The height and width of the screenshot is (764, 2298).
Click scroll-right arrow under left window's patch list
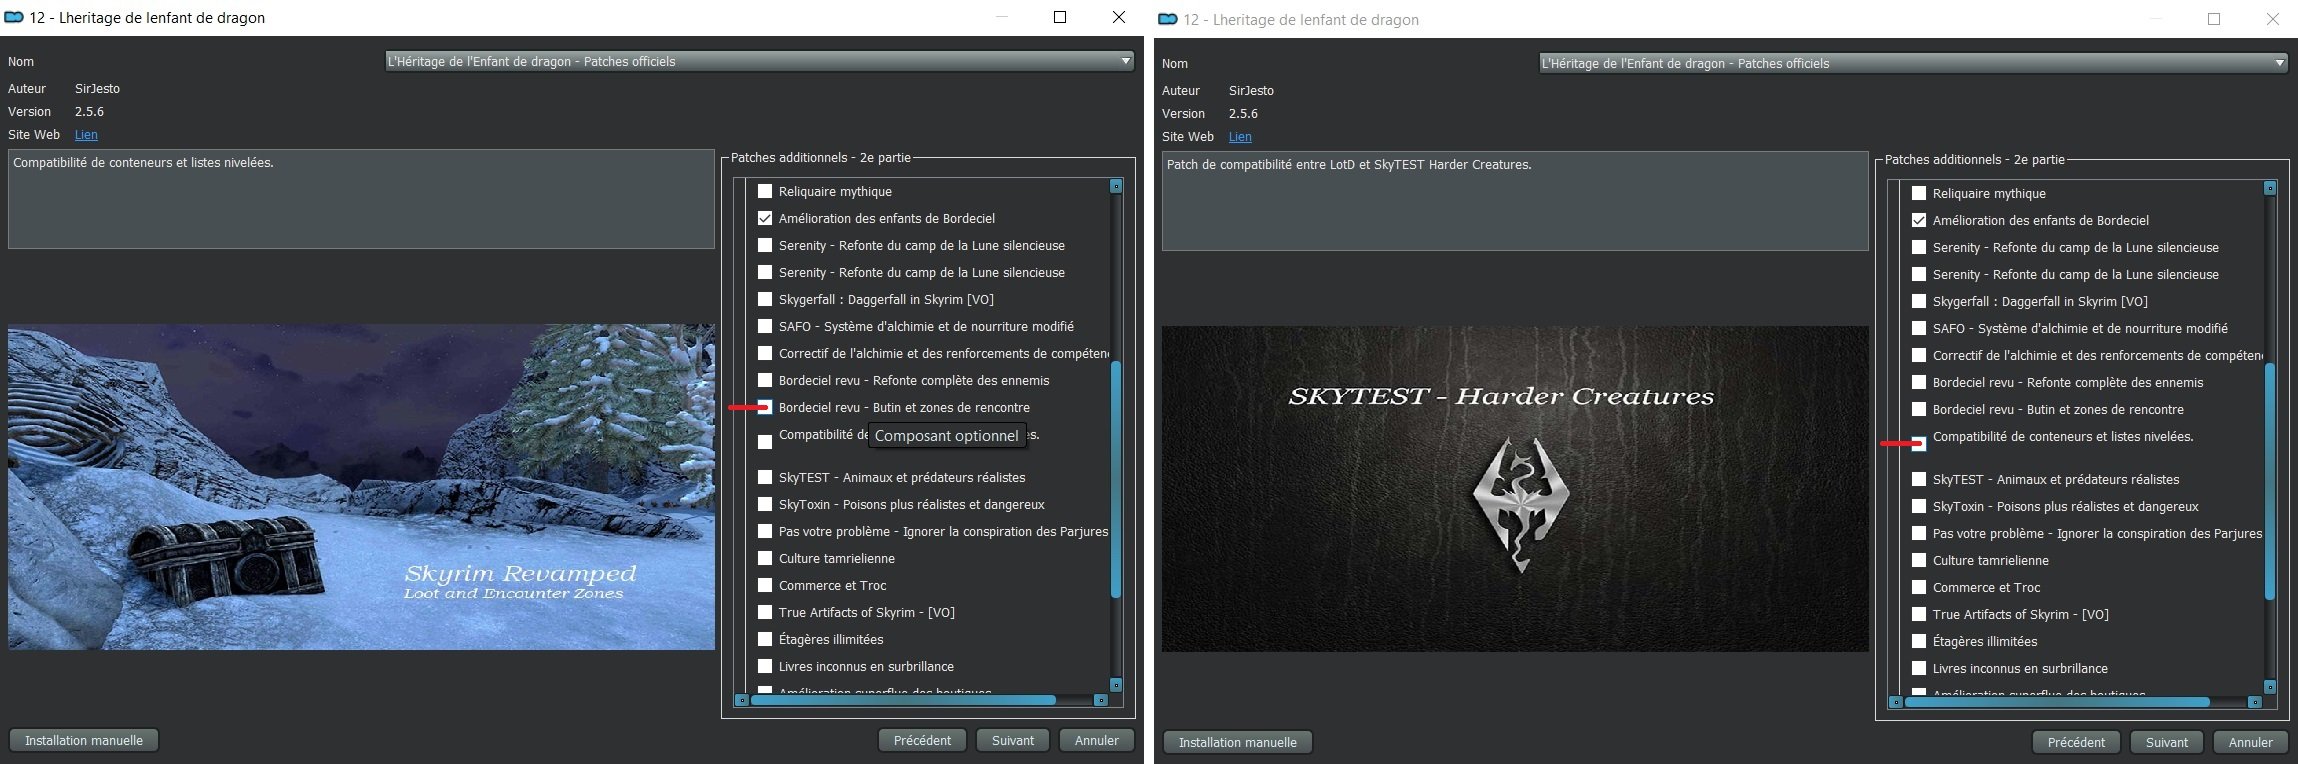[x=1101, y=700]
